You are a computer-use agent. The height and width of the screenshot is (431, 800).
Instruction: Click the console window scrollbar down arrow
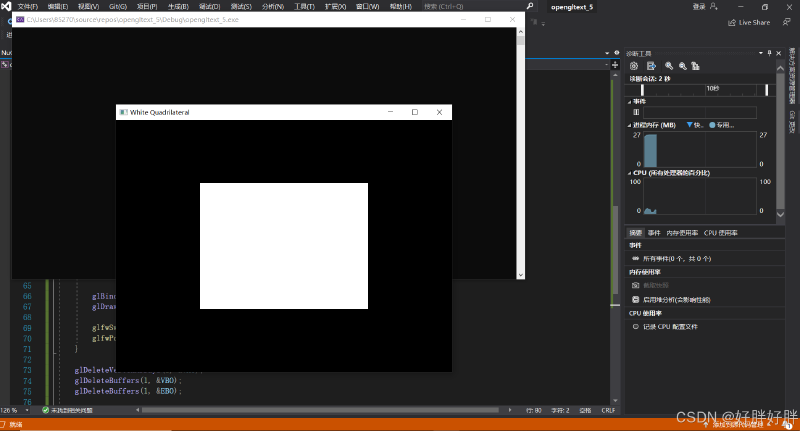(520, 275)
